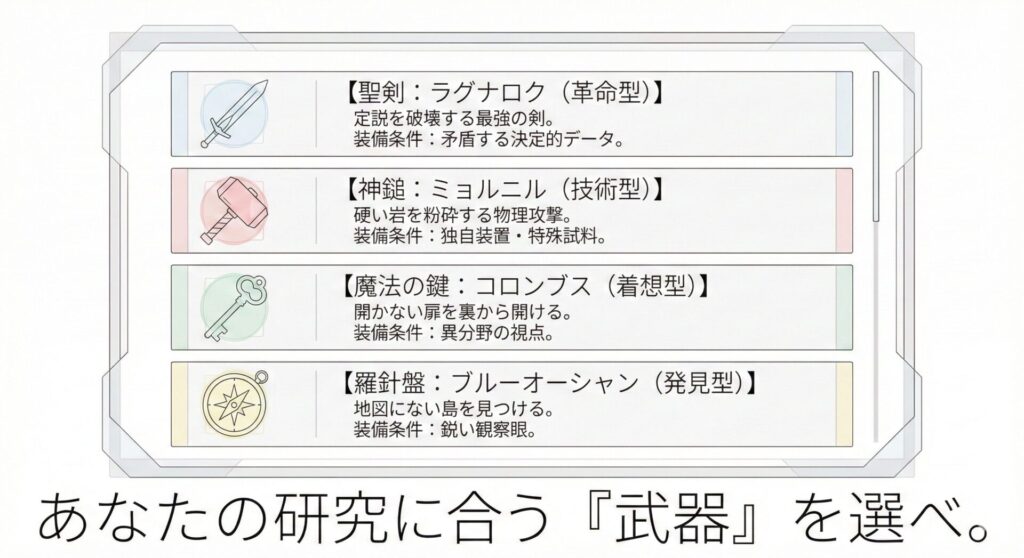Viewport: 1024px width, 558px height.
Task: Click the caption あなたの研究に合う『武器』を選べ。
Action: (512, 520)
